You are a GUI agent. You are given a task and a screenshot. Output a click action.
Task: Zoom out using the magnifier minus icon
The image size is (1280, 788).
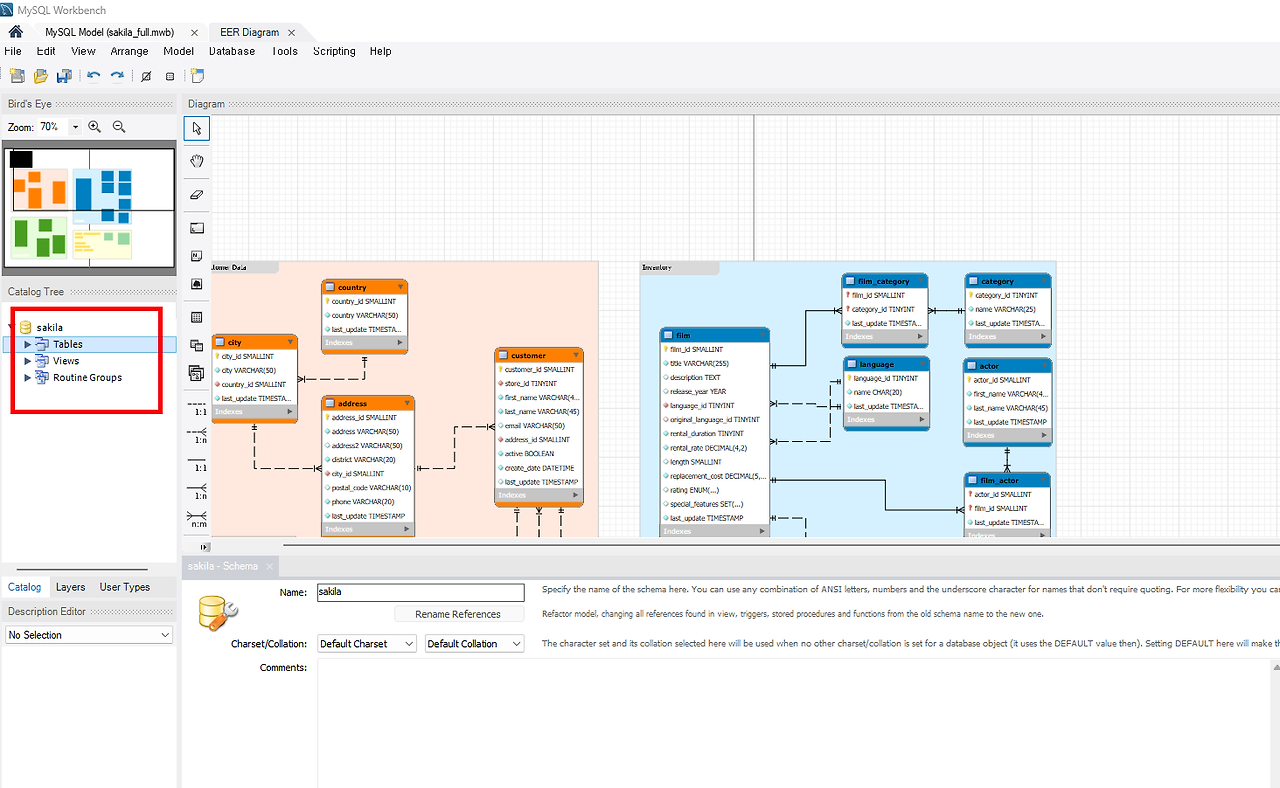tap(119, 127)
